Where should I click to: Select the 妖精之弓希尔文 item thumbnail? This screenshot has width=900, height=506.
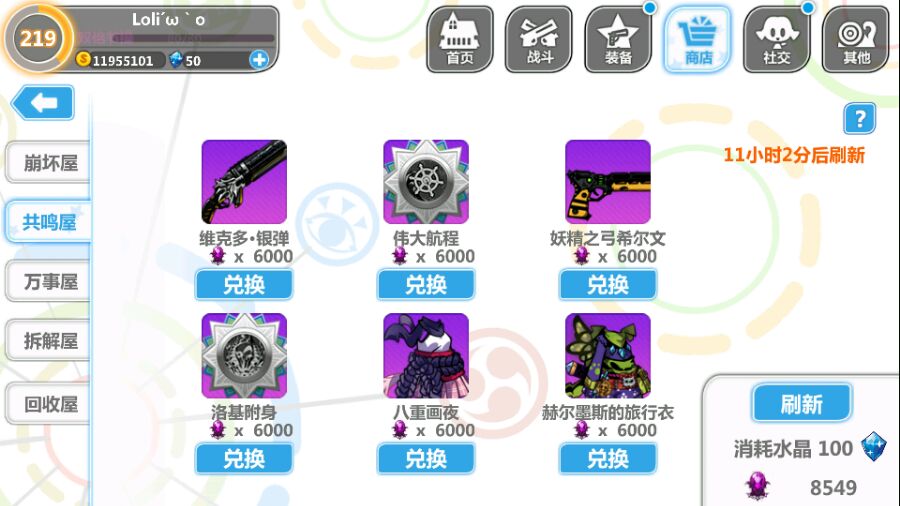point(608,182)
